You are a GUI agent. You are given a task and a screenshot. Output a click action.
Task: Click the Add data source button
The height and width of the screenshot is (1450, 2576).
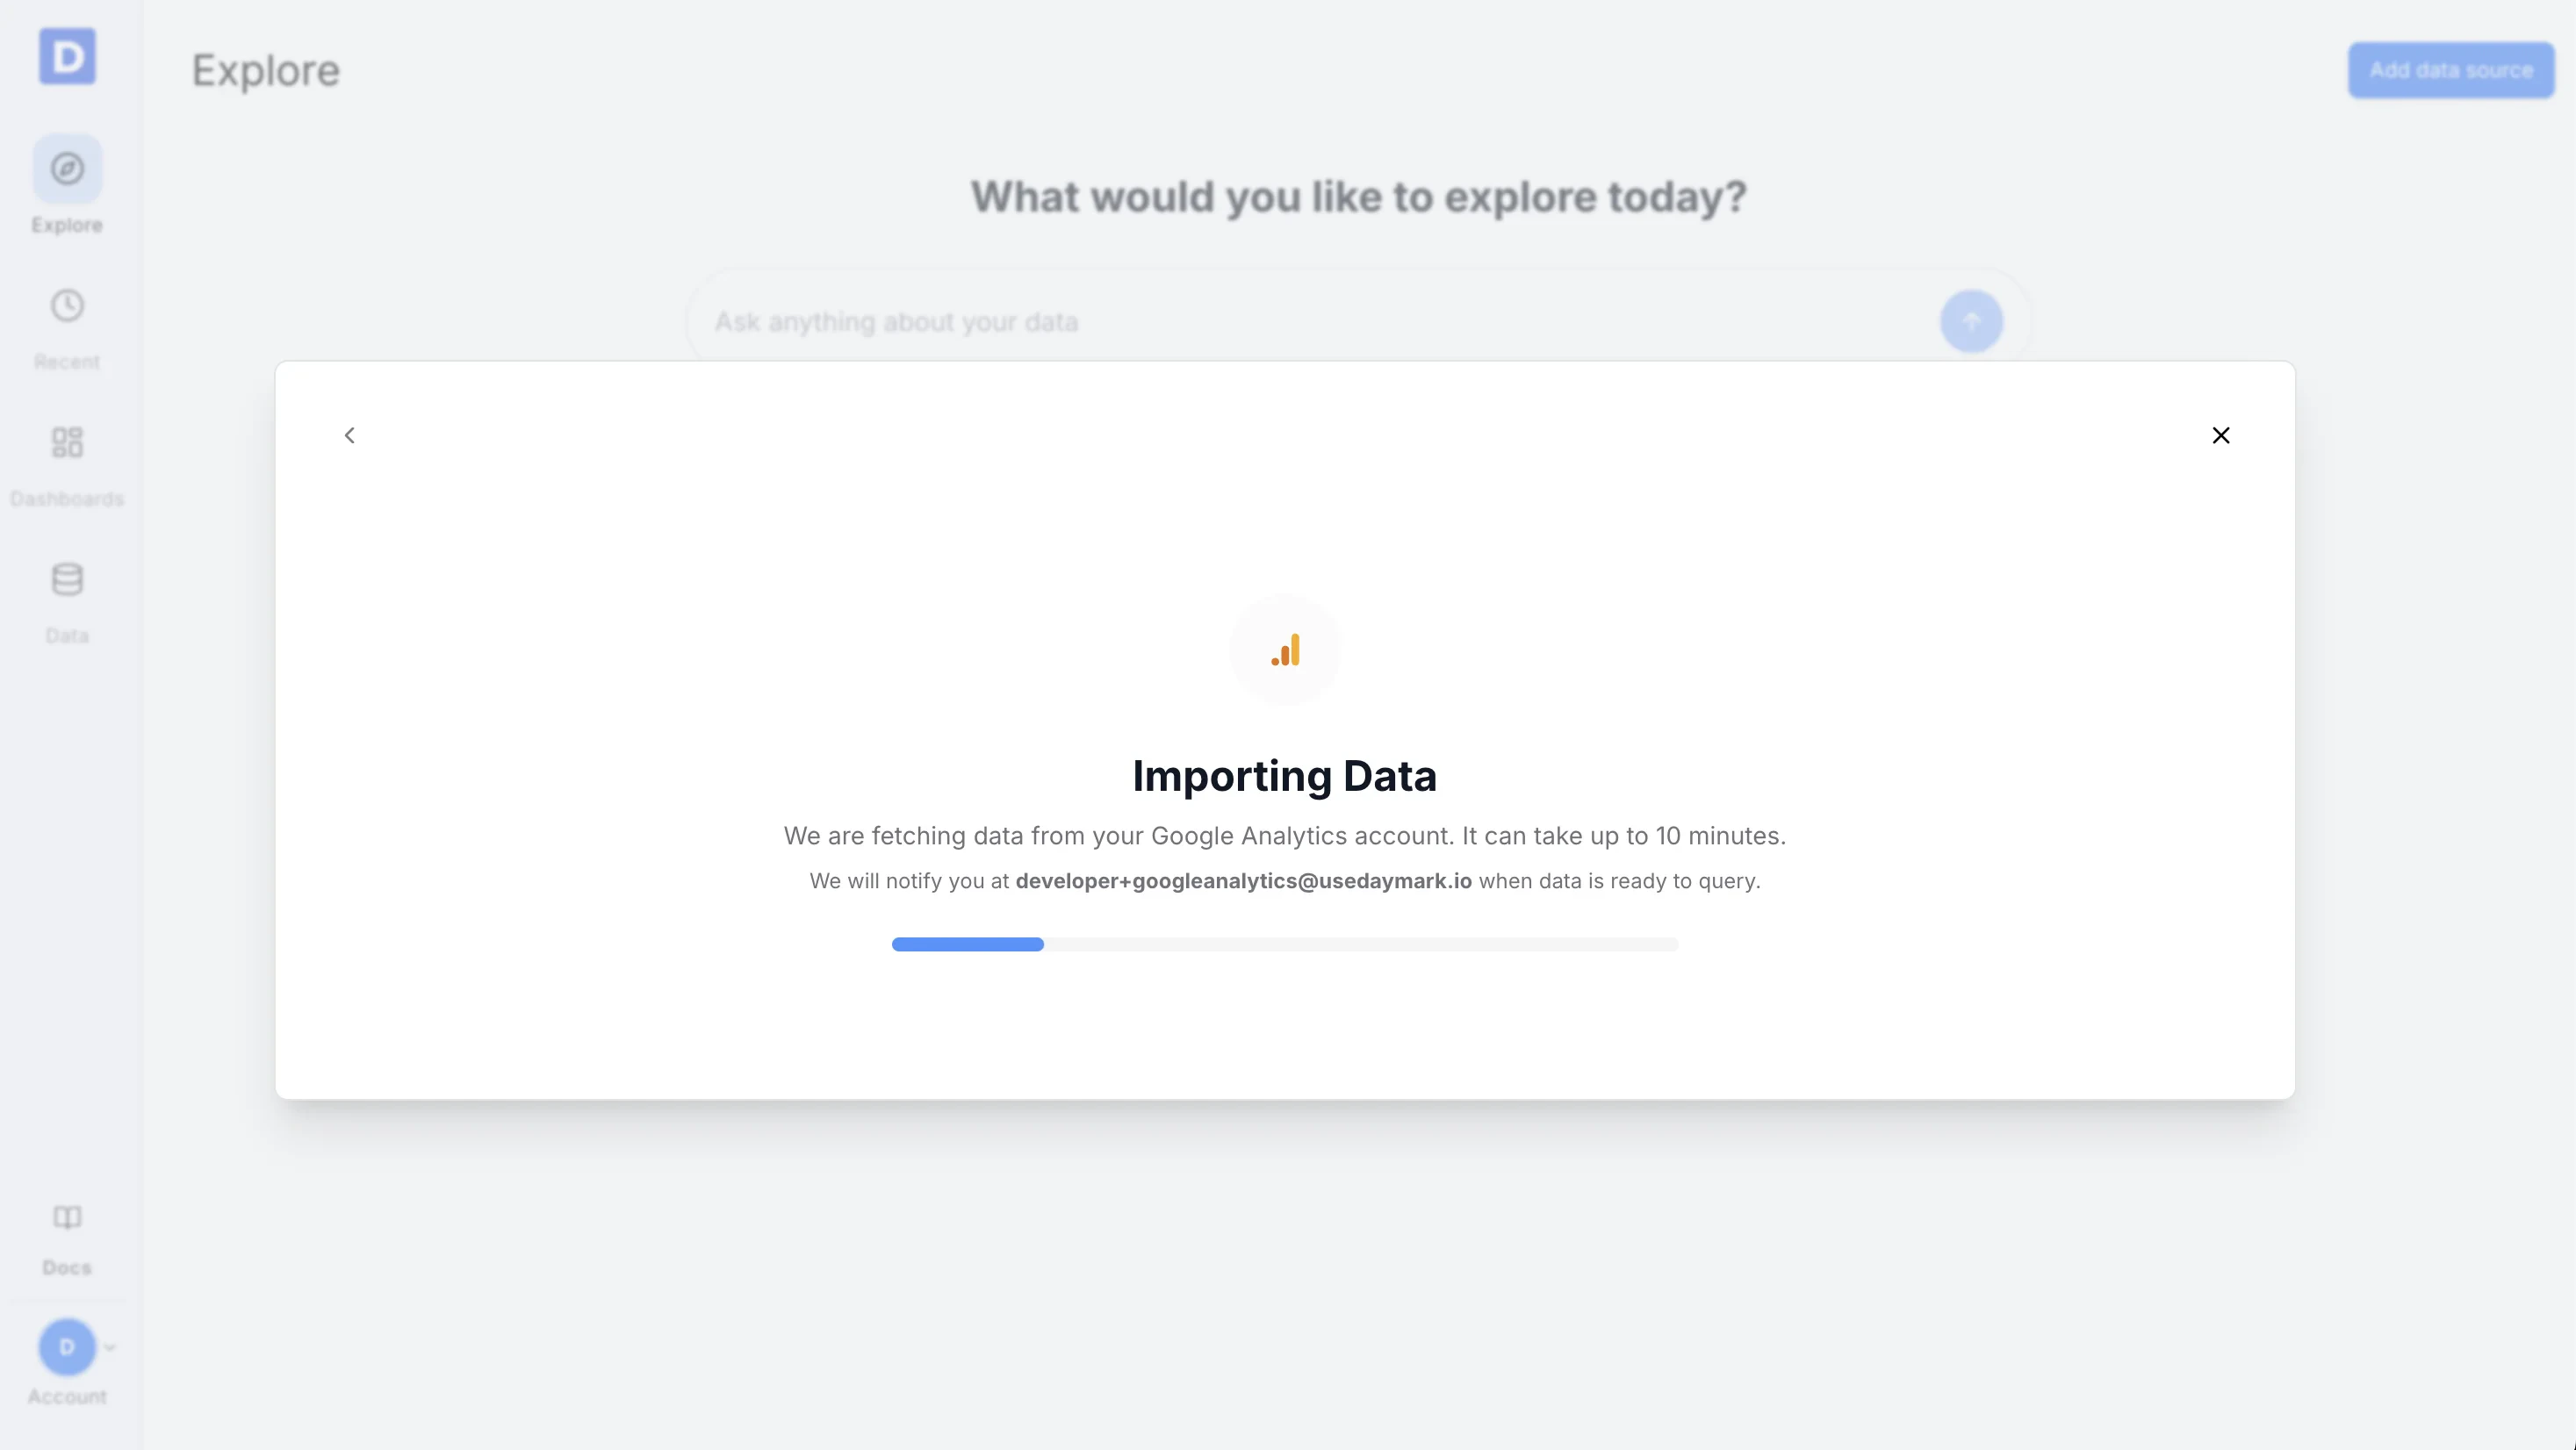(x=2450, y=69)
